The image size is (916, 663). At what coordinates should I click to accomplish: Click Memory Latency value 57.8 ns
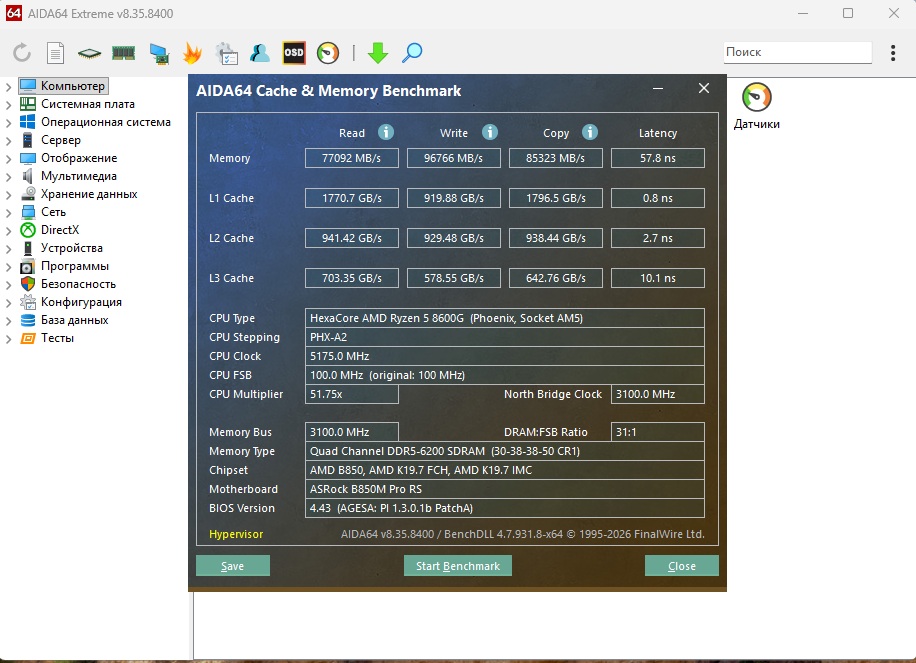658,158
